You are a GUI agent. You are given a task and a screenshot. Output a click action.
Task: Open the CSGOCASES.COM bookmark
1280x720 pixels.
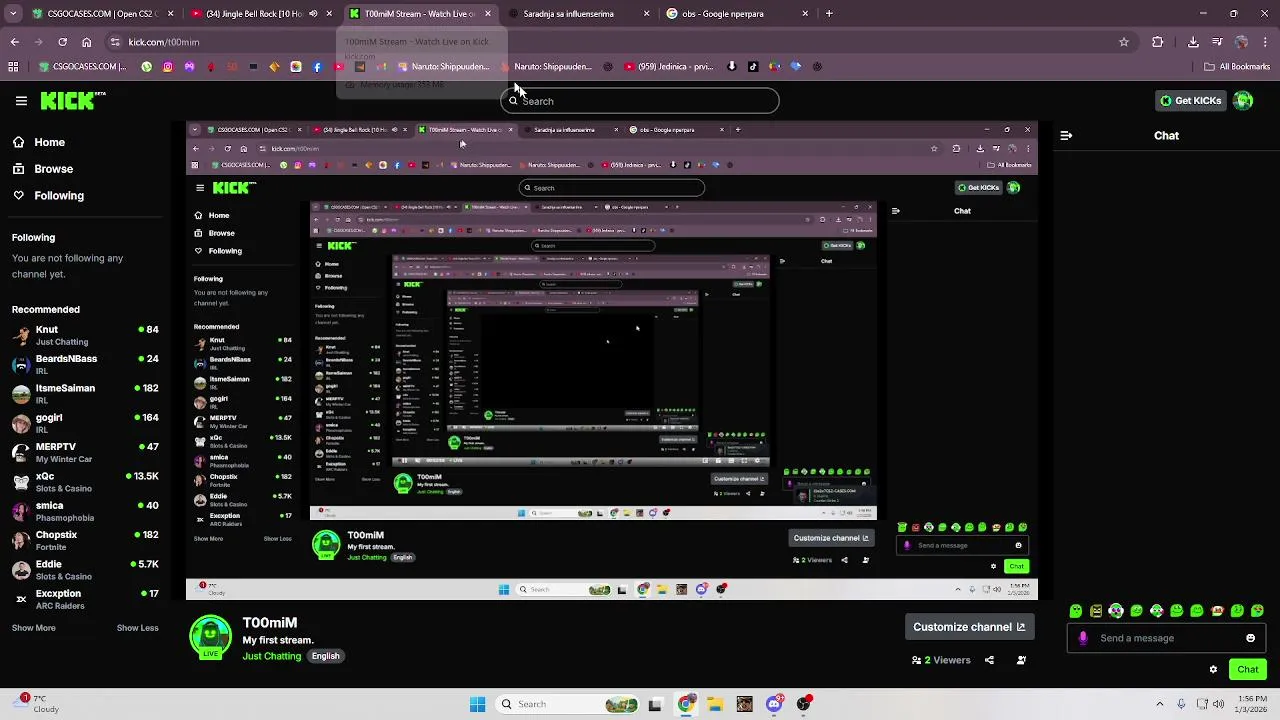click(83, 67)
